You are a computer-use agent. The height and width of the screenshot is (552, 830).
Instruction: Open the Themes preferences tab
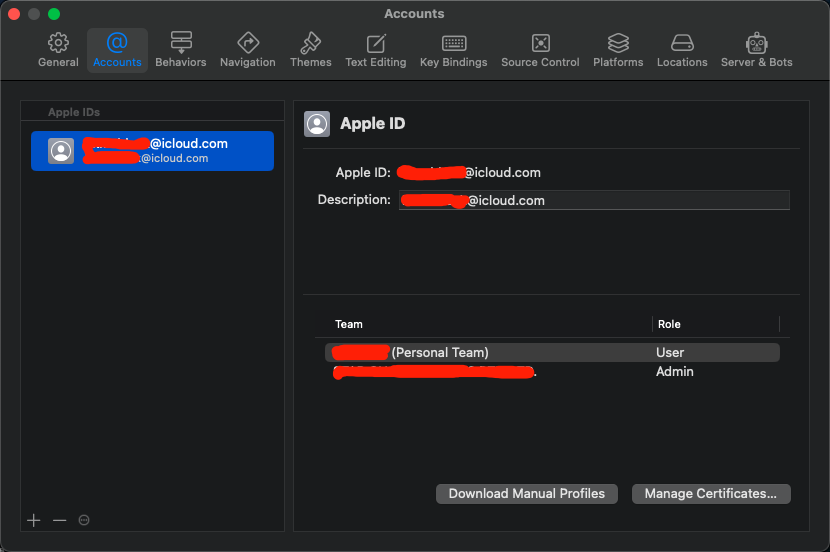point(311,51)
